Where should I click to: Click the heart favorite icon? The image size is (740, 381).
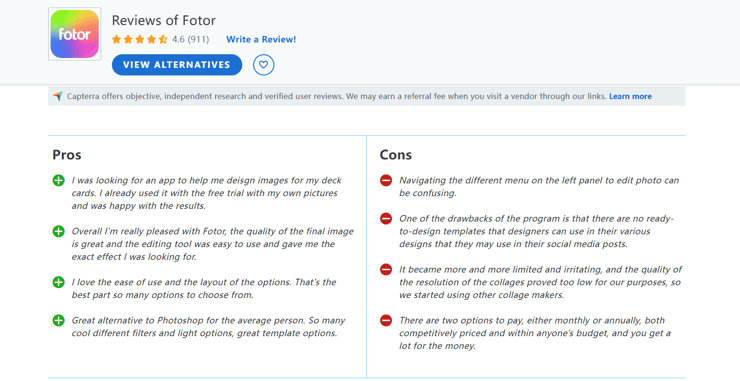[x=263, y=65]
